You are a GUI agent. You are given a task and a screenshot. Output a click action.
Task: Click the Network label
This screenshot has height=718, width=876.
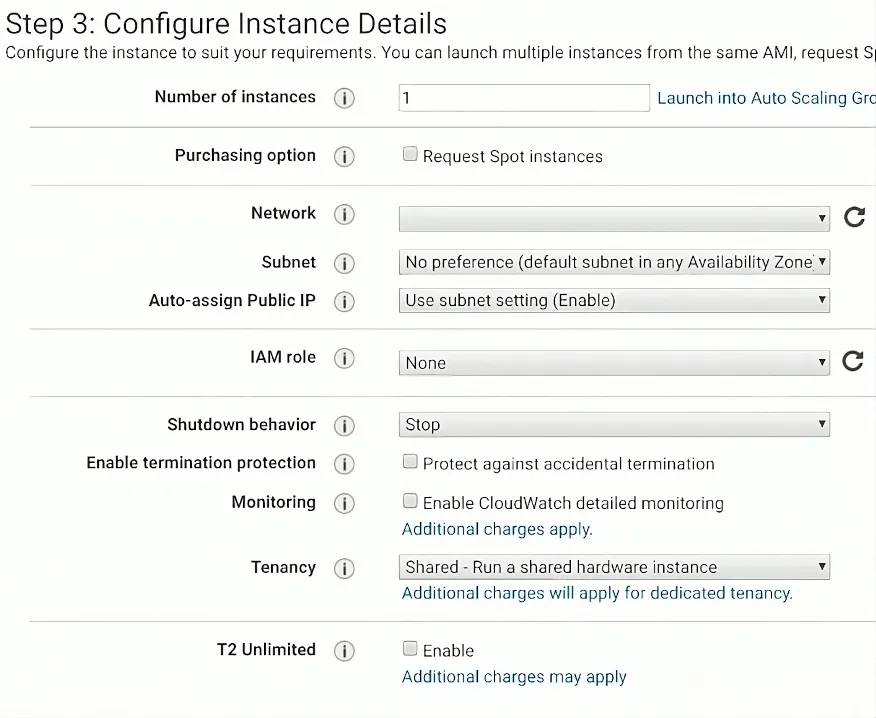coord(283,213)
